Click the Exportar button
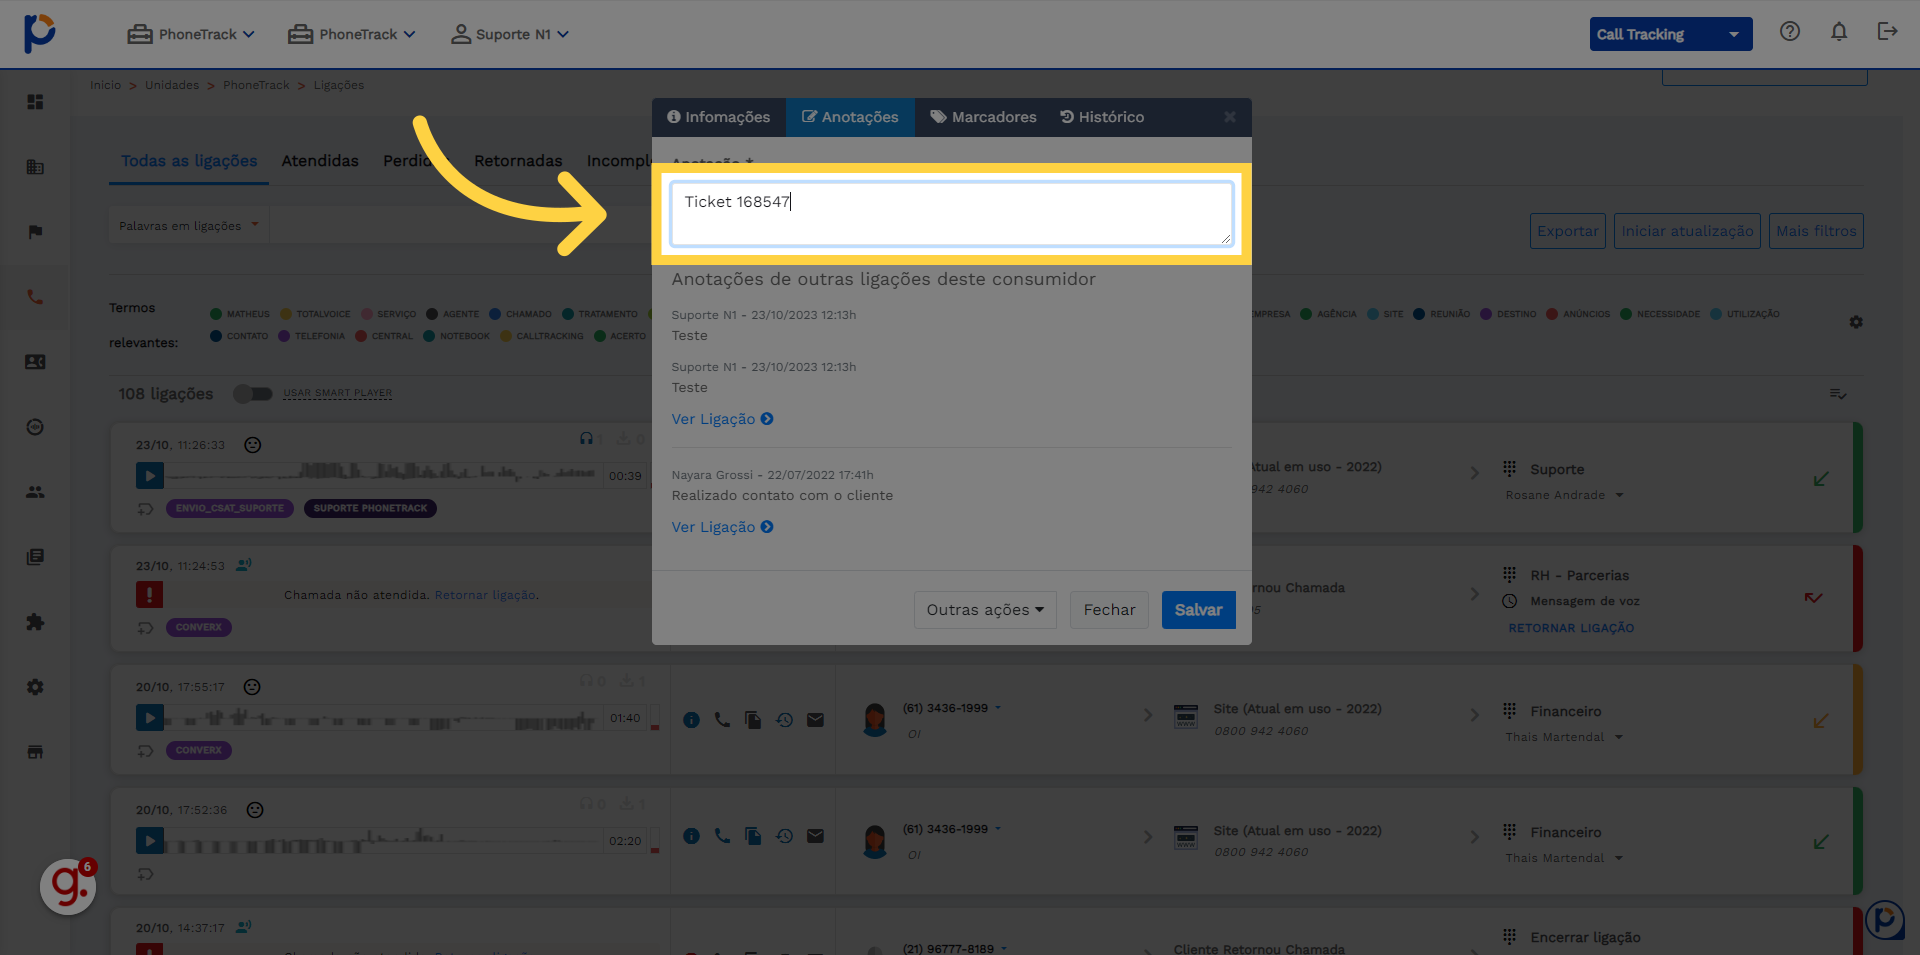1920x955 pixels. (x=1568, y=231)
